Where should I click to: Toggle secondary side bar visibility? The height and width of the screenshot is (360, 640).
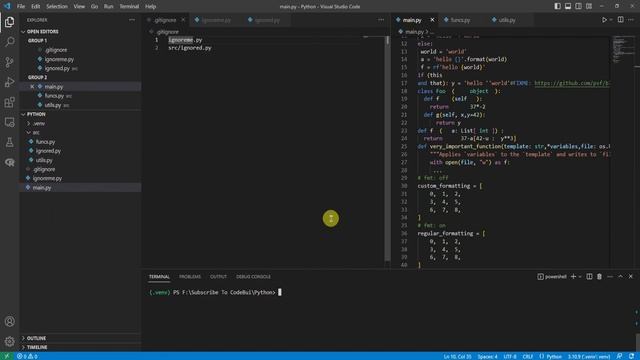pyautogui.click(x=578, y=6)
